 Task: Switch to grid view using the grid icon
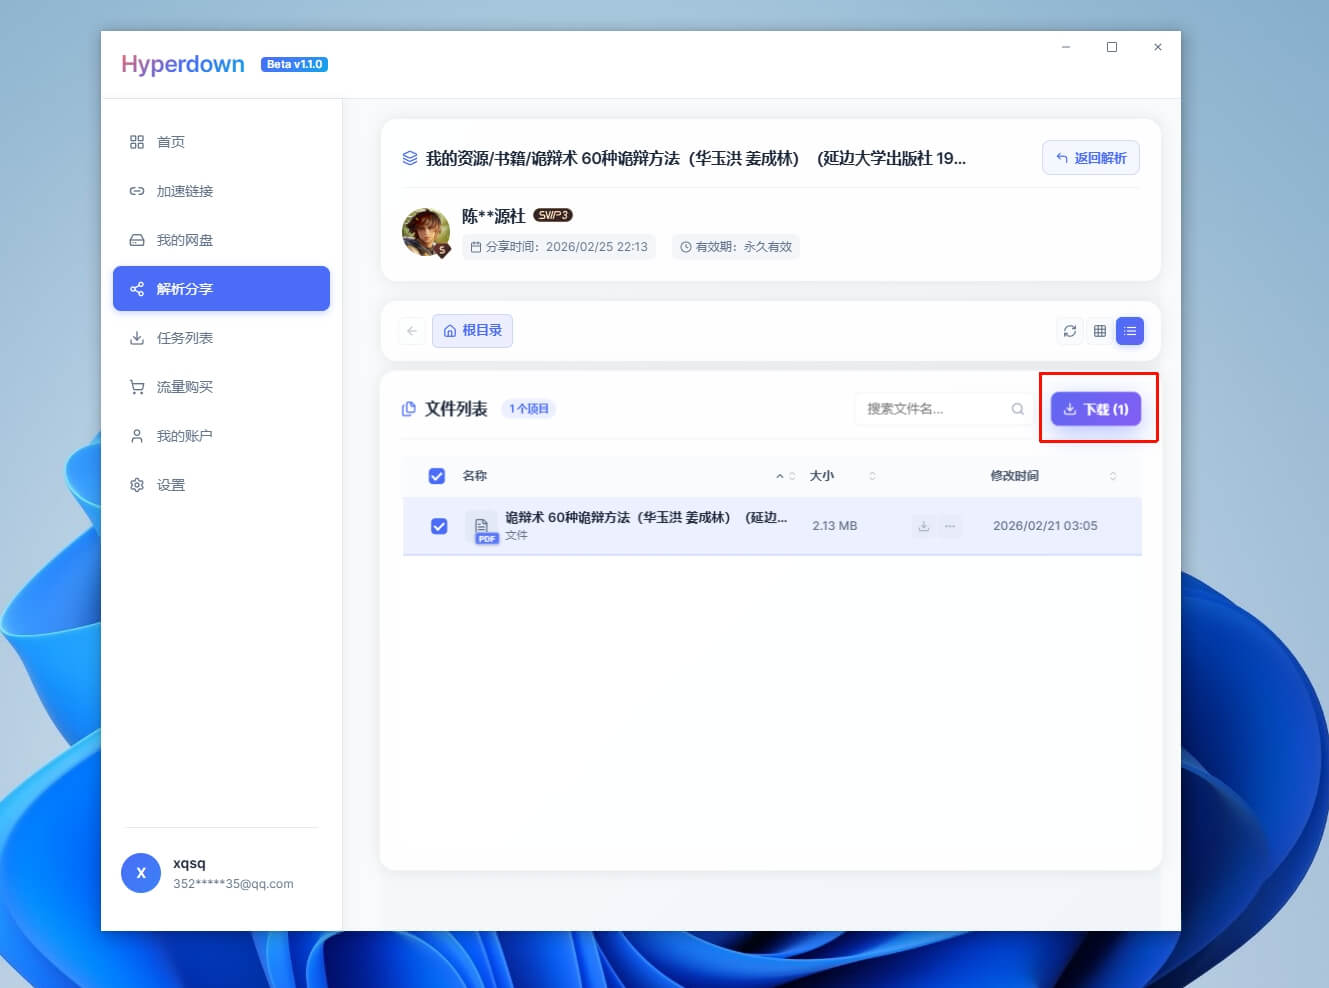(1099, 330)
